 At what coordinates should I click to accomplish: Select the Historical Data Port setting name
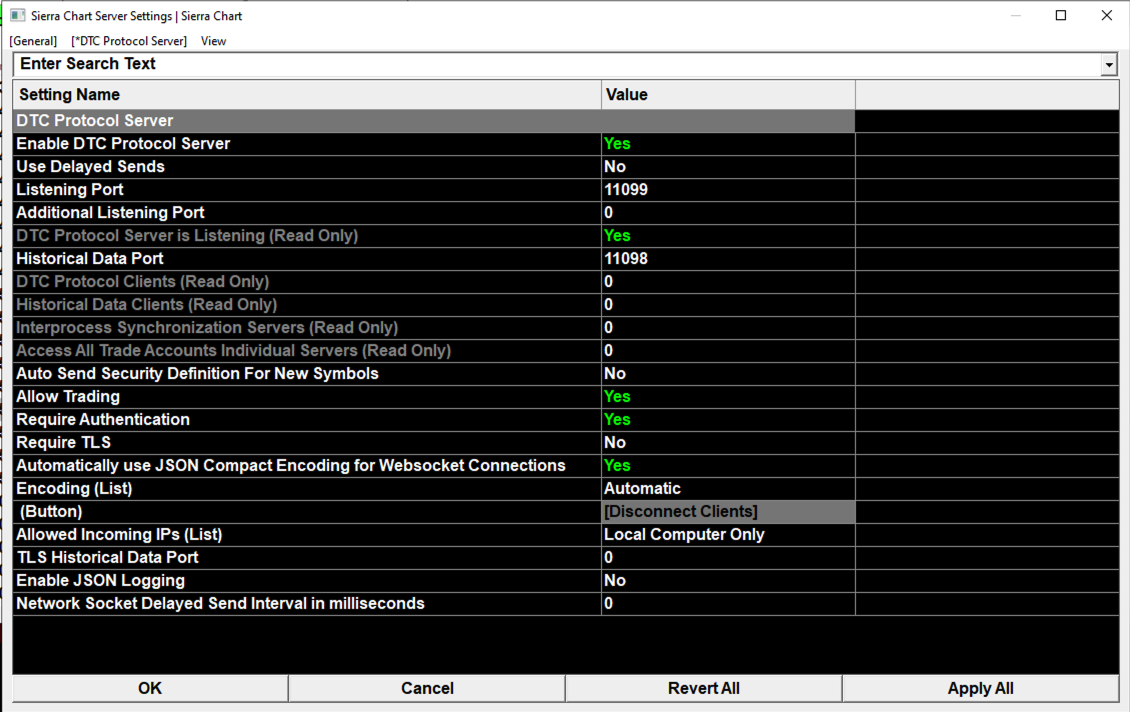point(89,259)
